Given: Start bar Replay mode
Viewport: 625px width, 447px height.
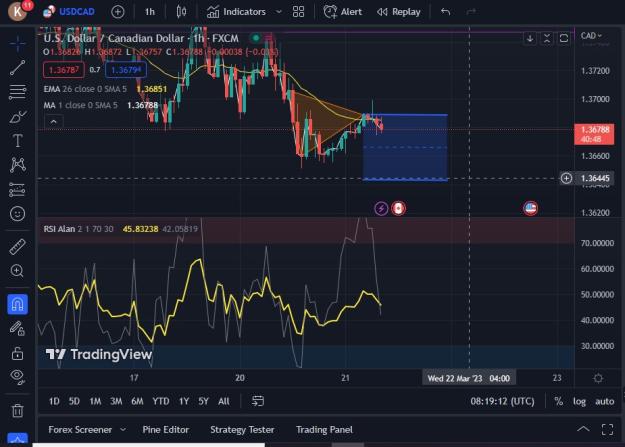Looking at the screenshot, I should pos(399,12).
